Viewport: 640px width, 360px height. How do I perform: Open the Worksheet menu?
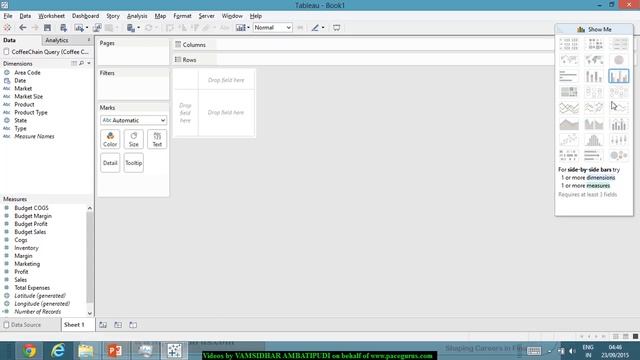pos(51,16)
